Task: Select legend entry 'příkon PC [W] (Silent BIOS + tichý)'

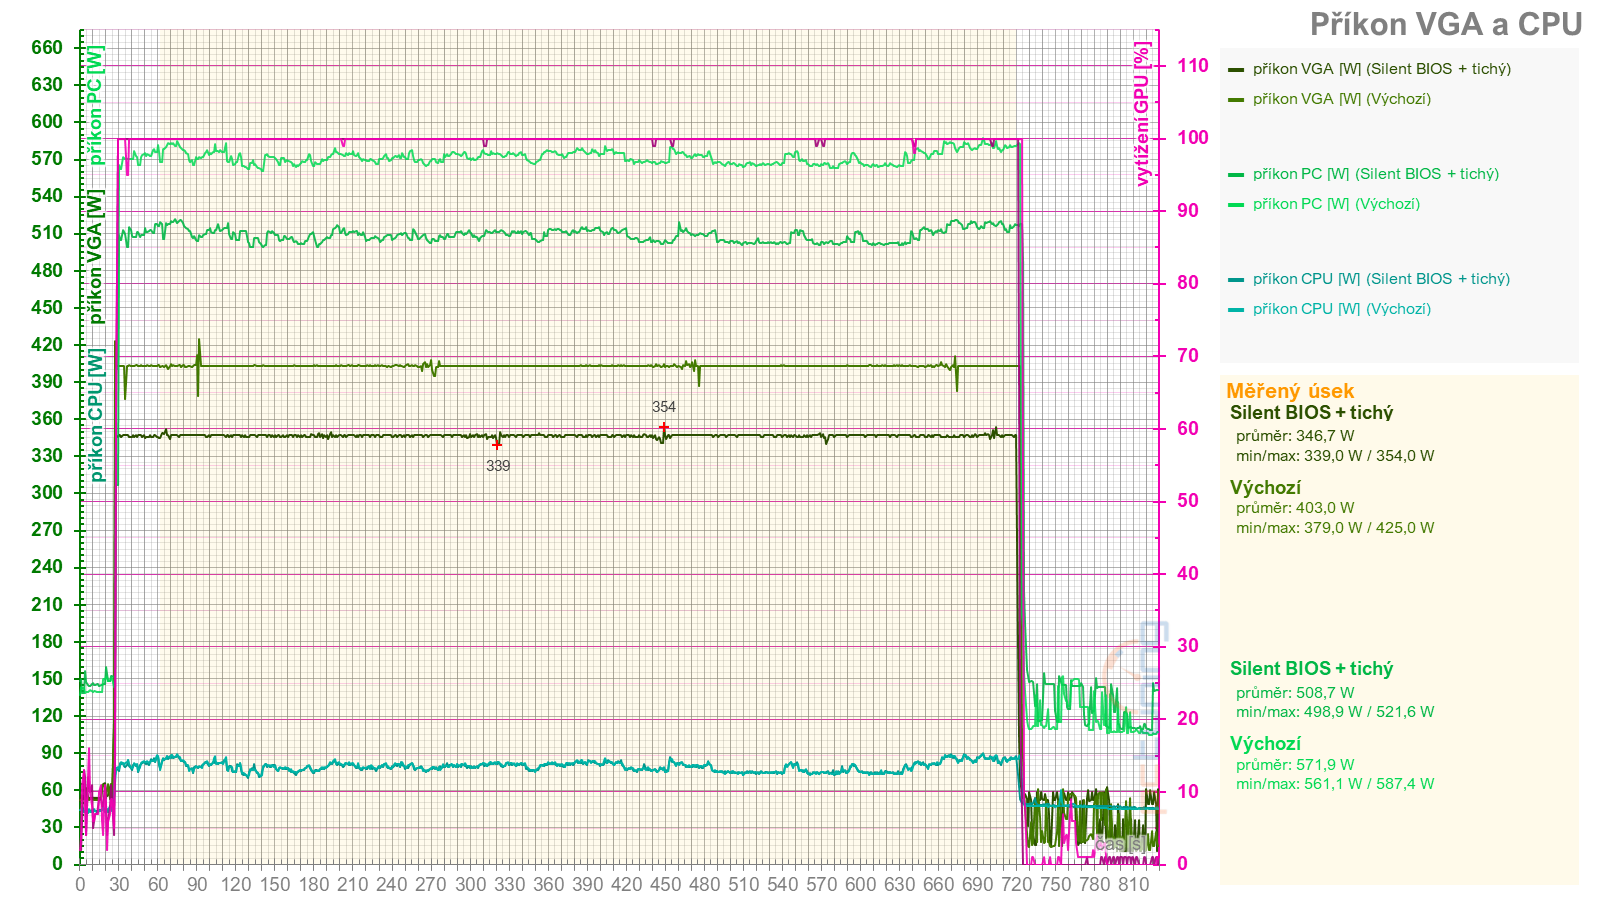Action: point(1375,174)
